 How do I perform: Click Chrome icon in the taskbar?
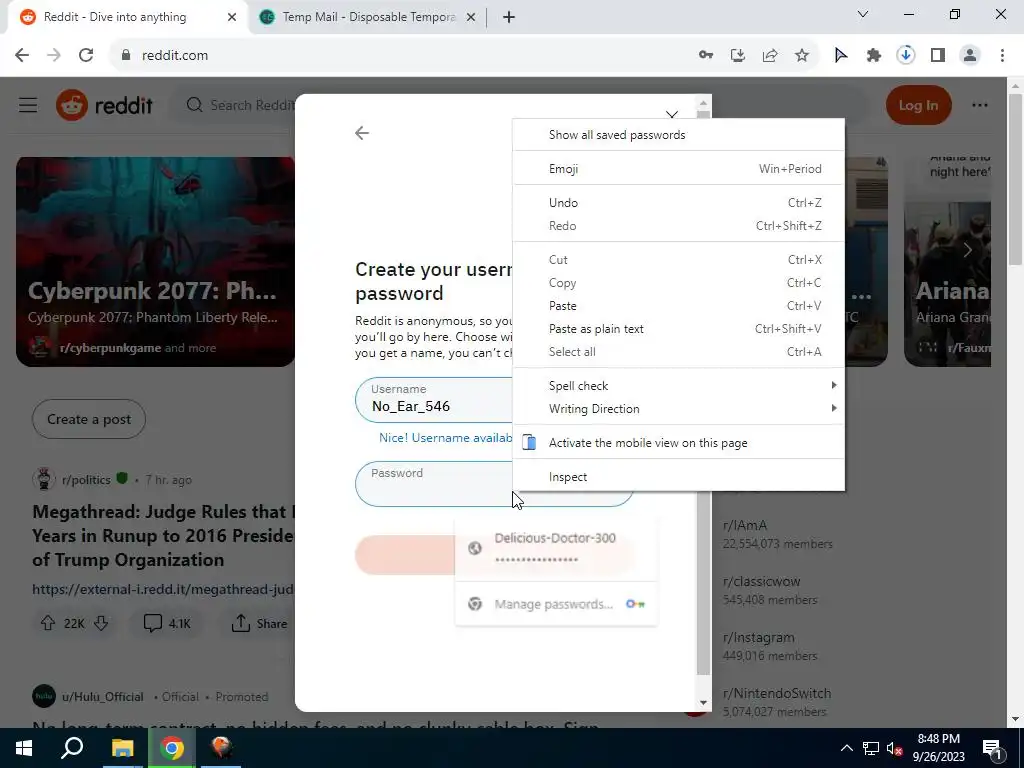[x=172, y=748]
